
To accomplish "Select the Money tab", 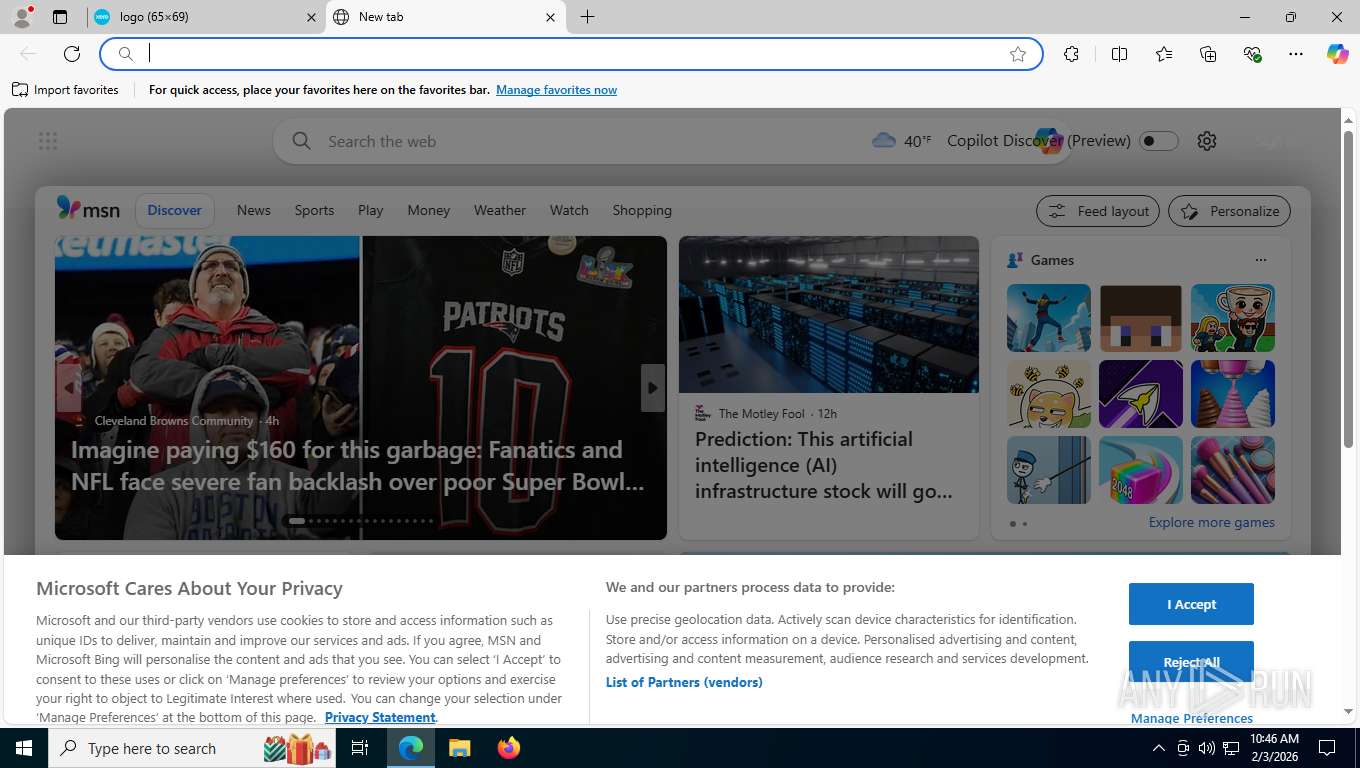I will (428, 210).
